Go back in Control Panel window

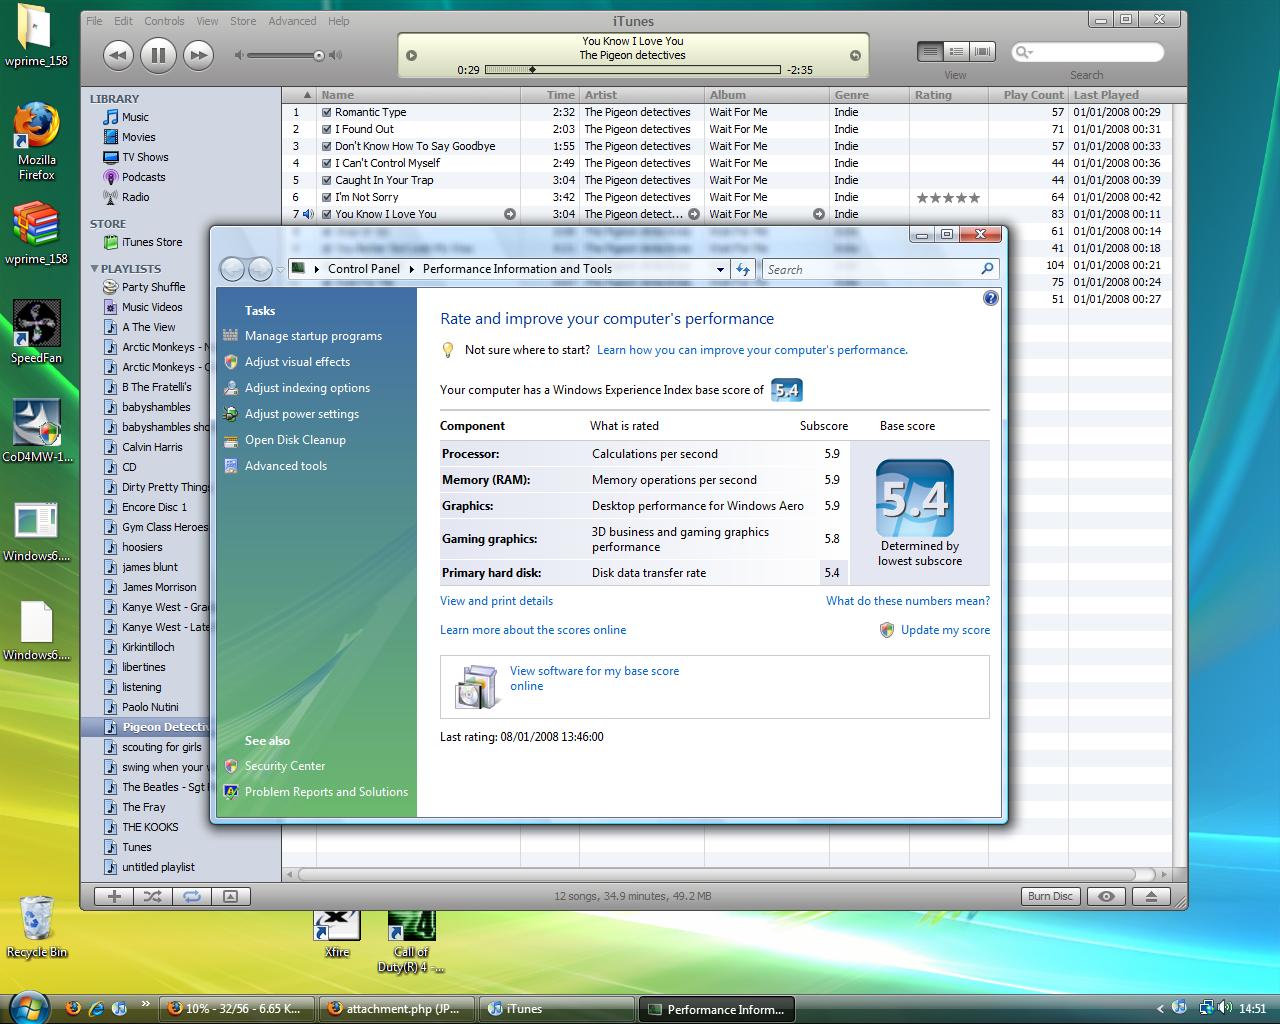coord(232,269)
